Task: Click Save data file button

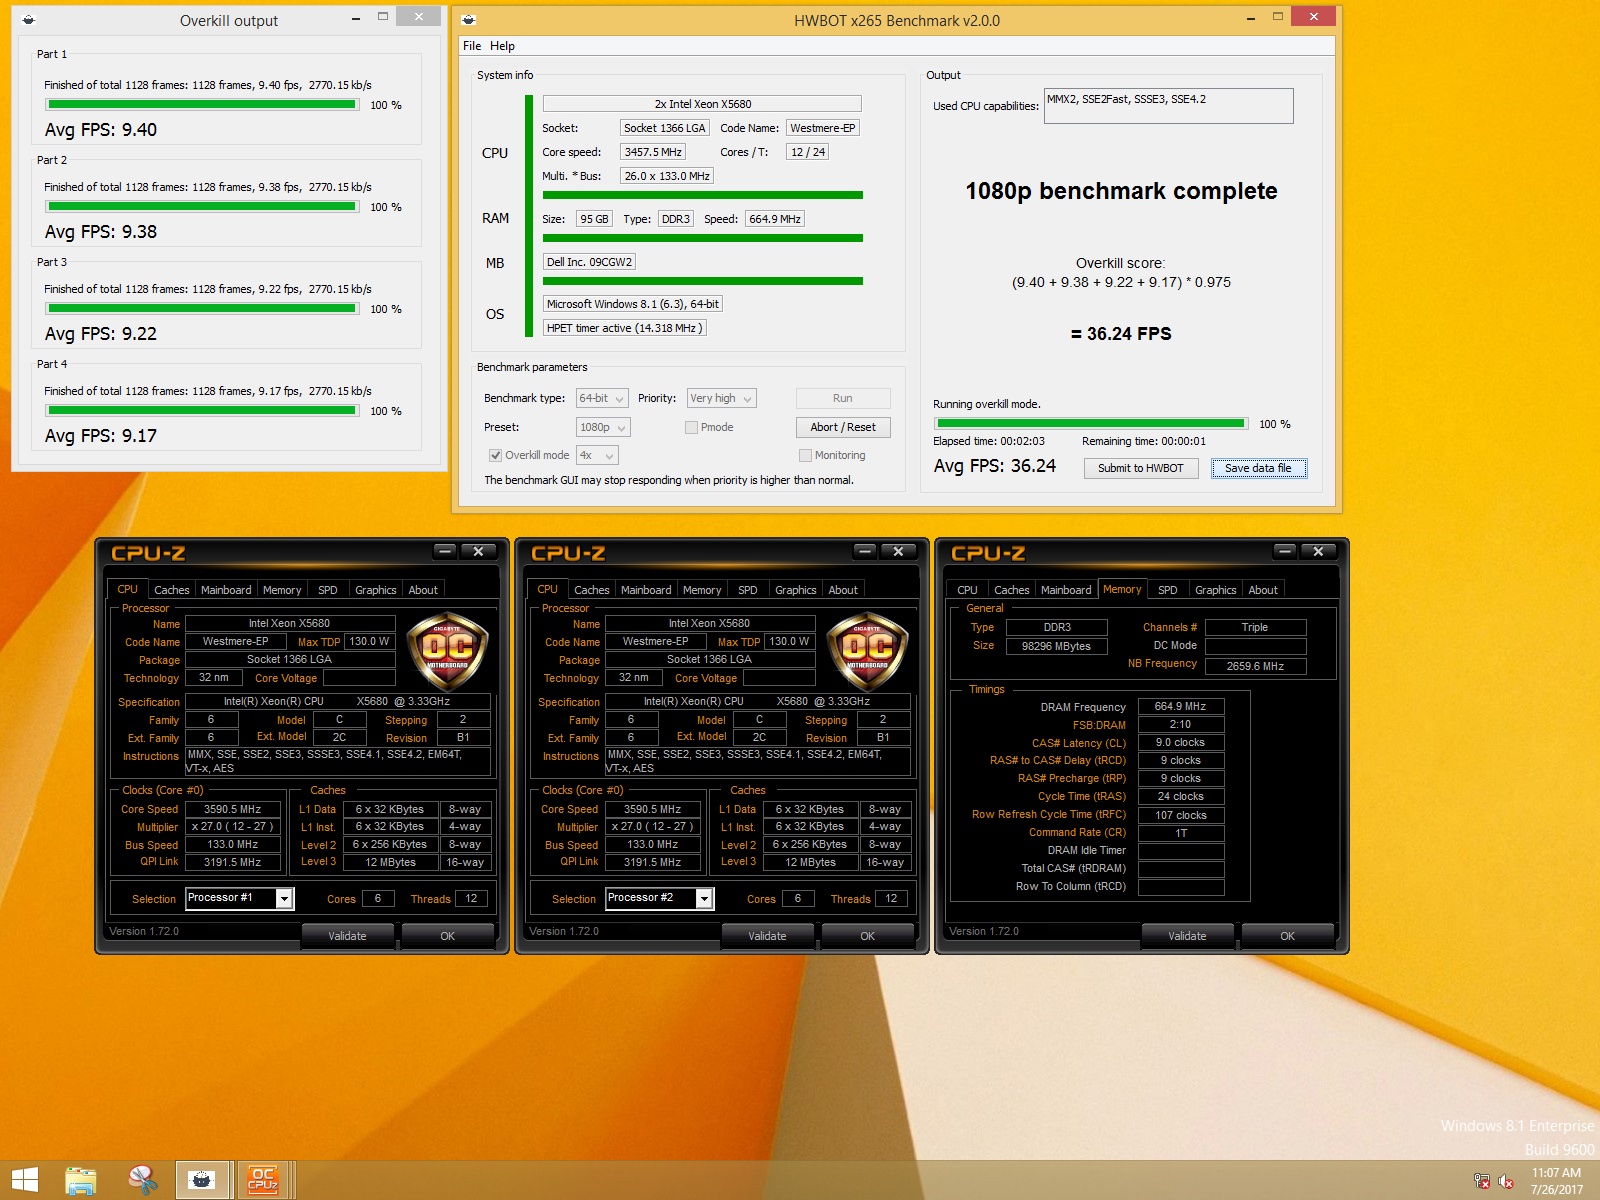Action: 1258,468
